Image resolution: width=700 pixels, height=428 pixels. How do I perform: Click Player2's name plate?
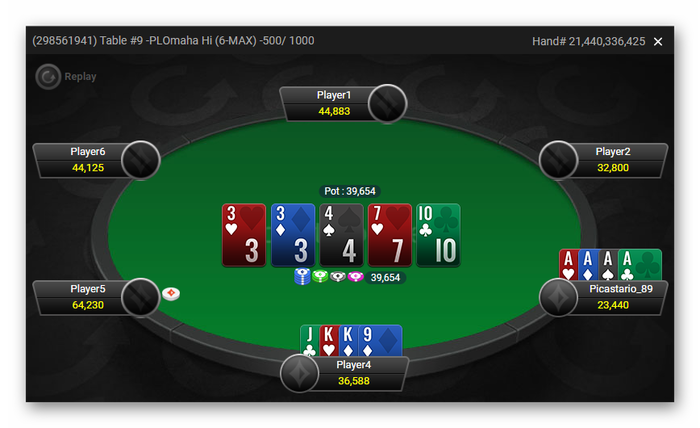(612, 160)
